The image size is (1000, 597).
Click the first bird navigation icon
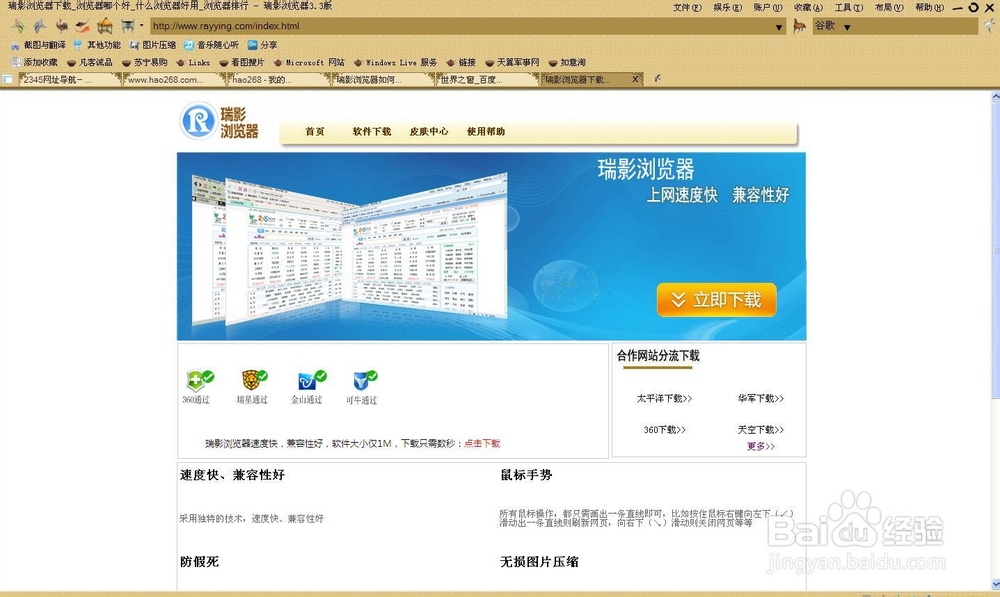coord(18,26)
